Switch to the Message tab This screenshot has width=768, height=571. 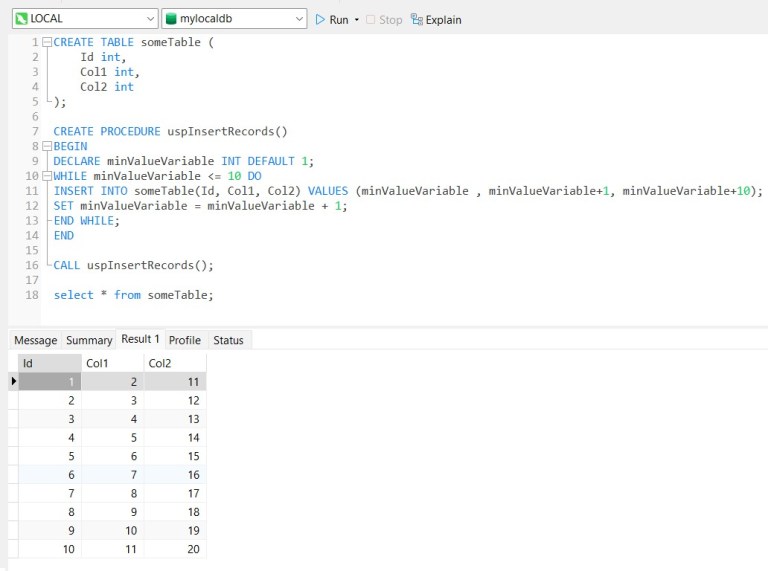[x=35, y=340]
